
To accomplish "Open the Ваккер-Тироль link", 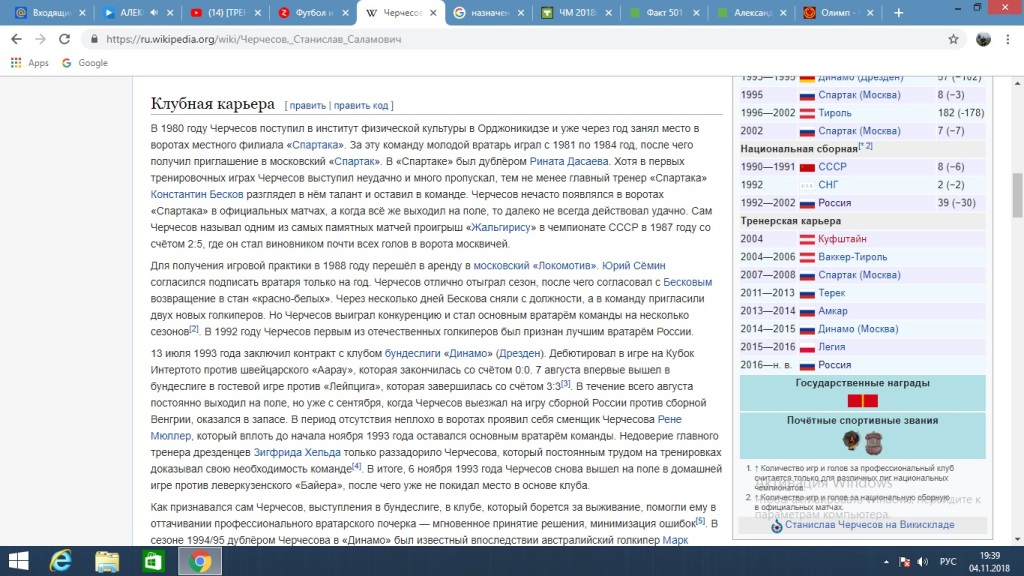I will (853, 257).
